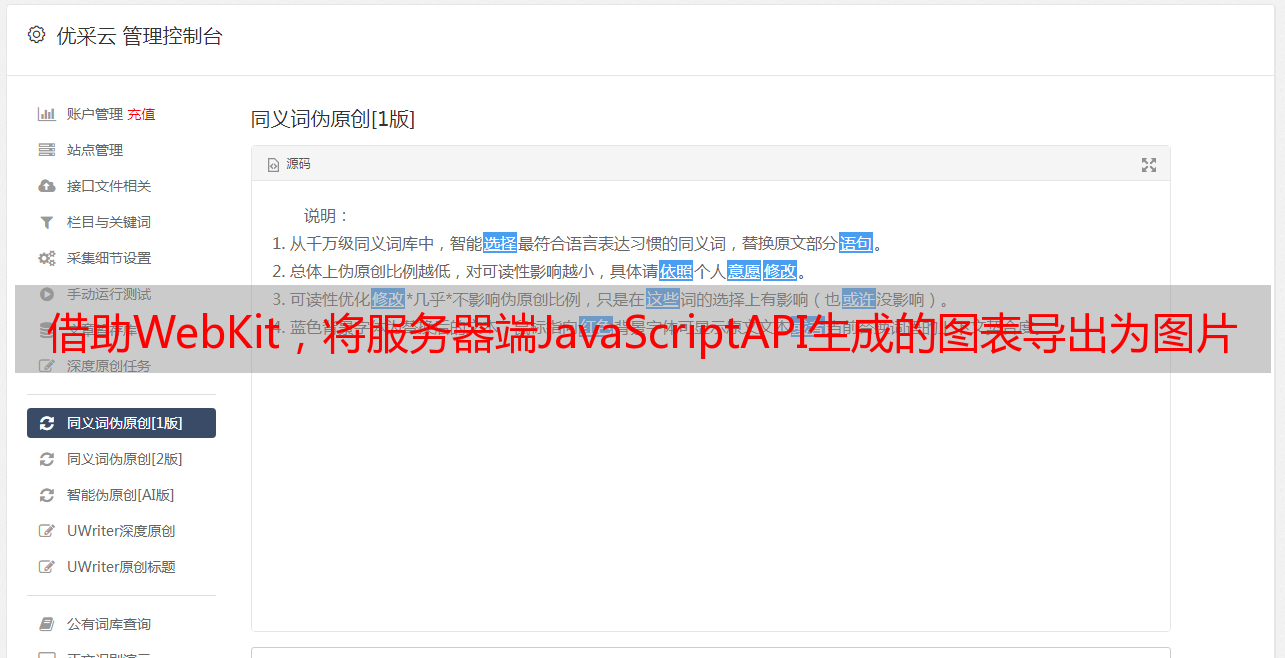This screenshot has height=658, width=1285.
Task: Click the 说明： text in editor
Action: click(327, 215)
